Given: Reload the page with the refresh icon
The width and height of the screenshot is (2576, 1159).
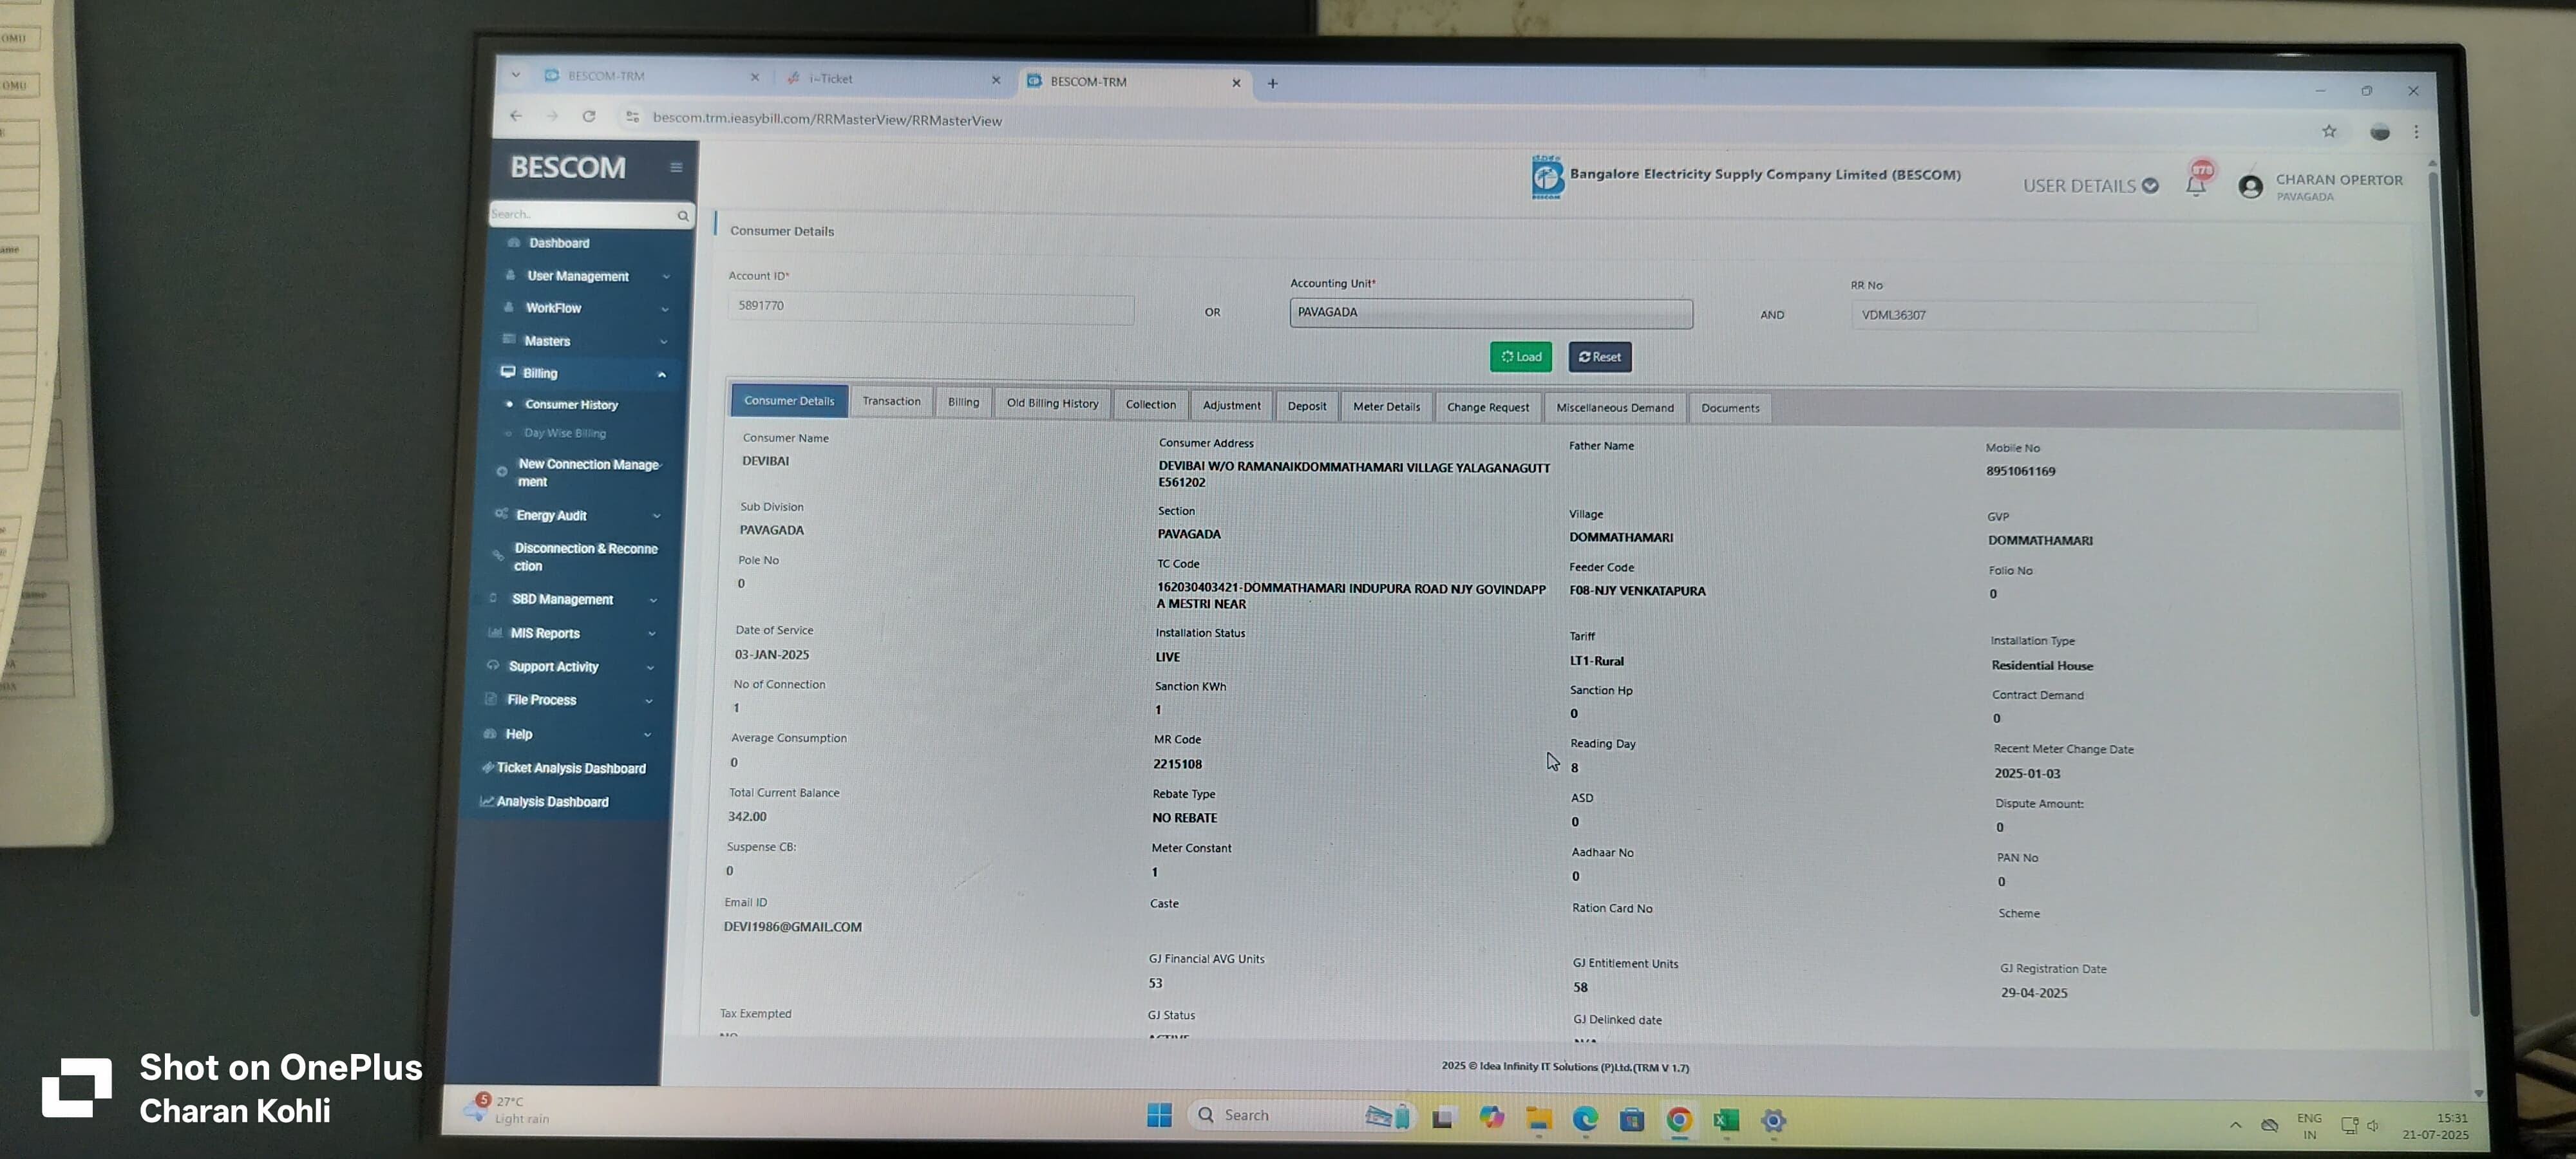Looking at the screenshot, I should [x=589, y=117].
